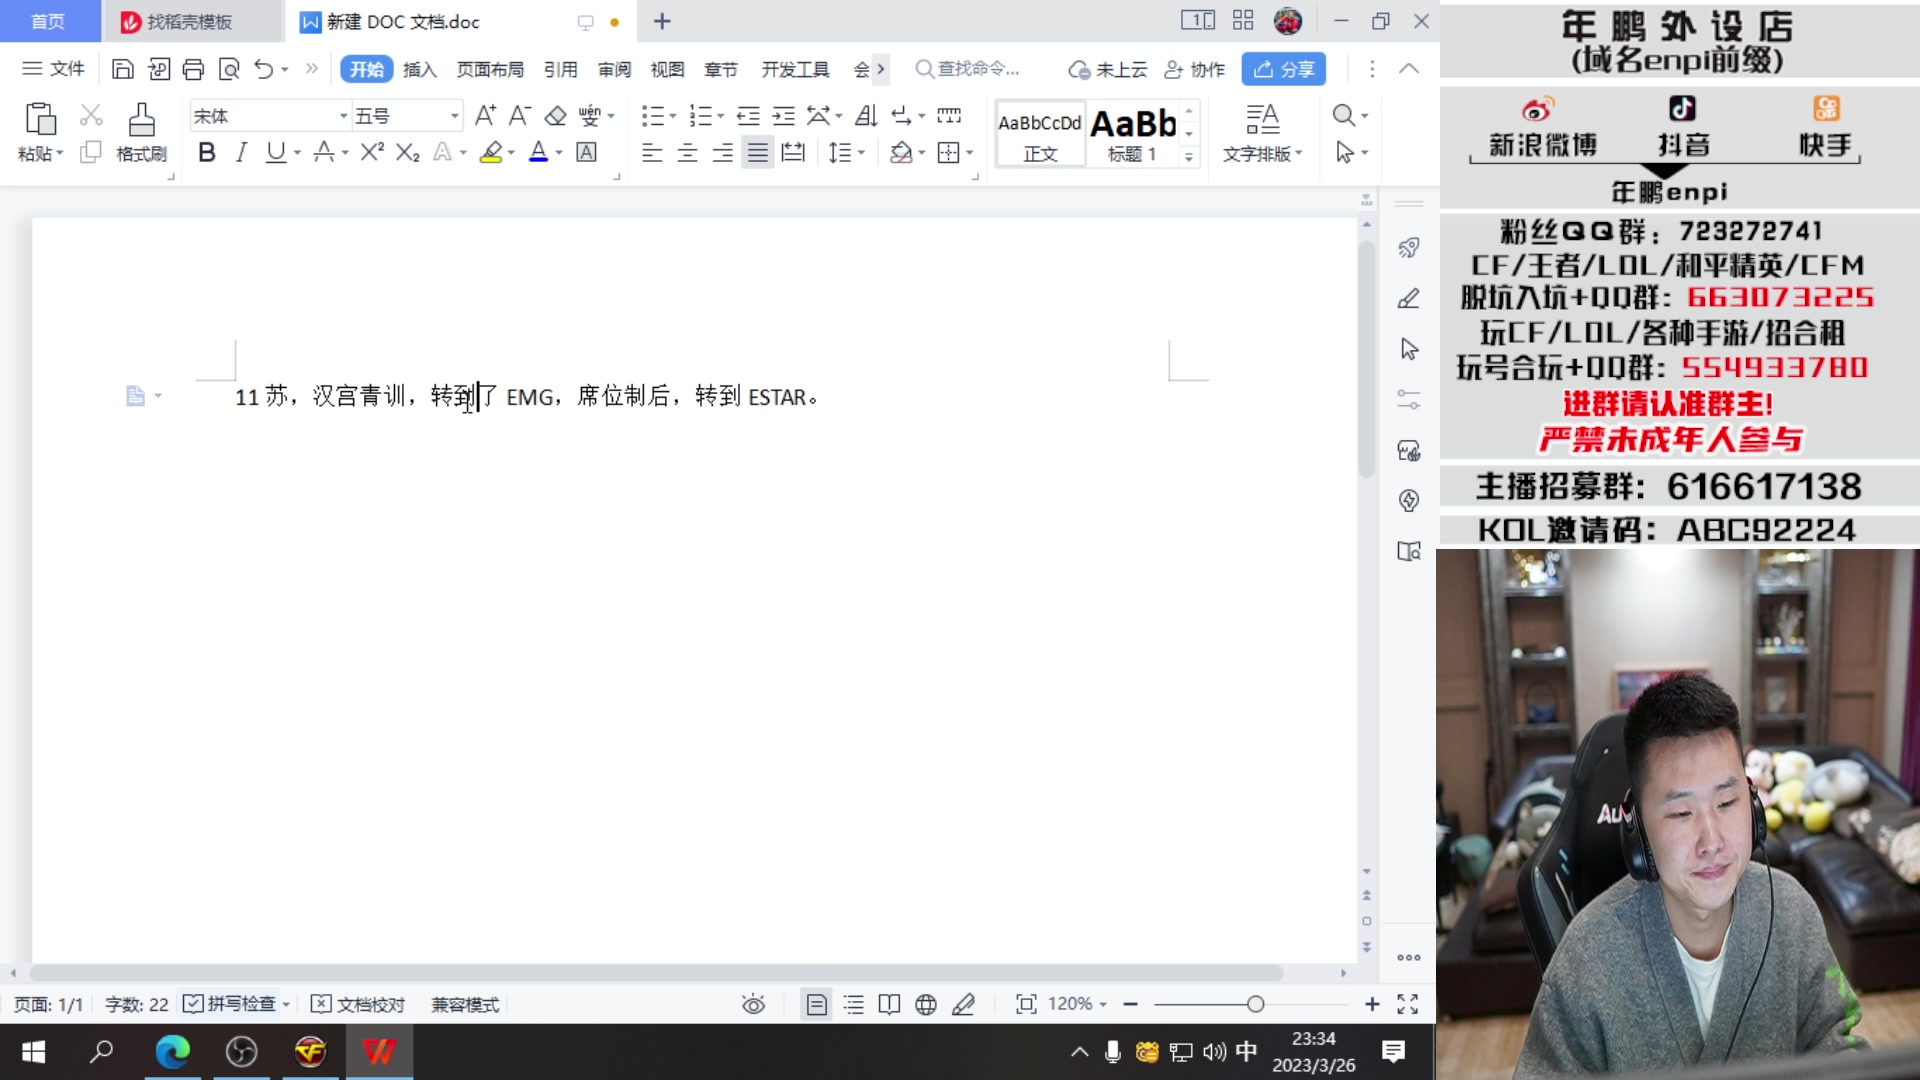Click the Collaborate button
Screen dimensions: 1920x1080
[1194, 69]
